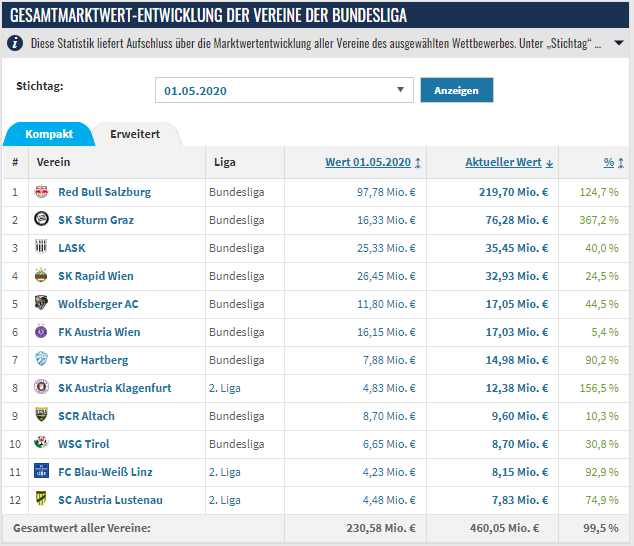The width and height of the screenshot is (634, 546).
Task: Click SK Rapid Wien's 32,93 Mio. € value
Action: tap(517, 276)
